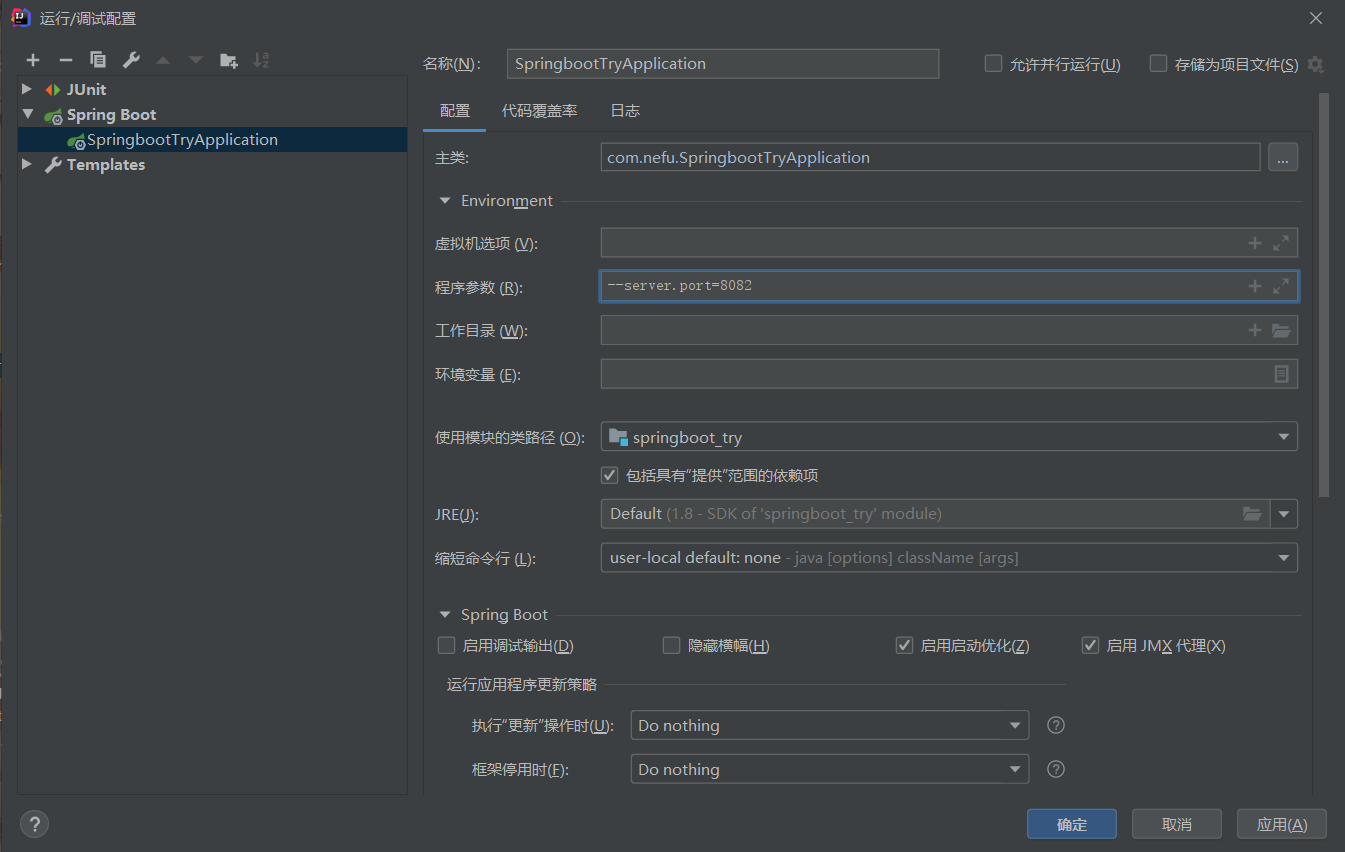This screenshot has width=1345, height=852.
Task: Insert macro plus in VM options field
Action: click(1255, 243)
